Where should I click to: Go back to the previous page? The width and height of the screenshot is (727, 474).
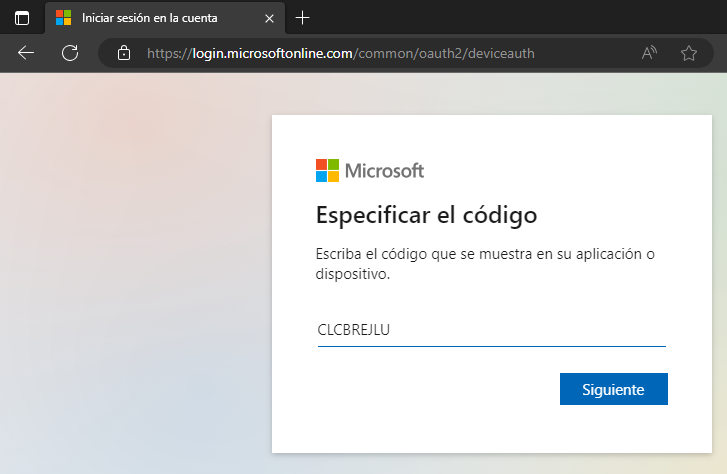pyautogui.click(x=26, y=53)
